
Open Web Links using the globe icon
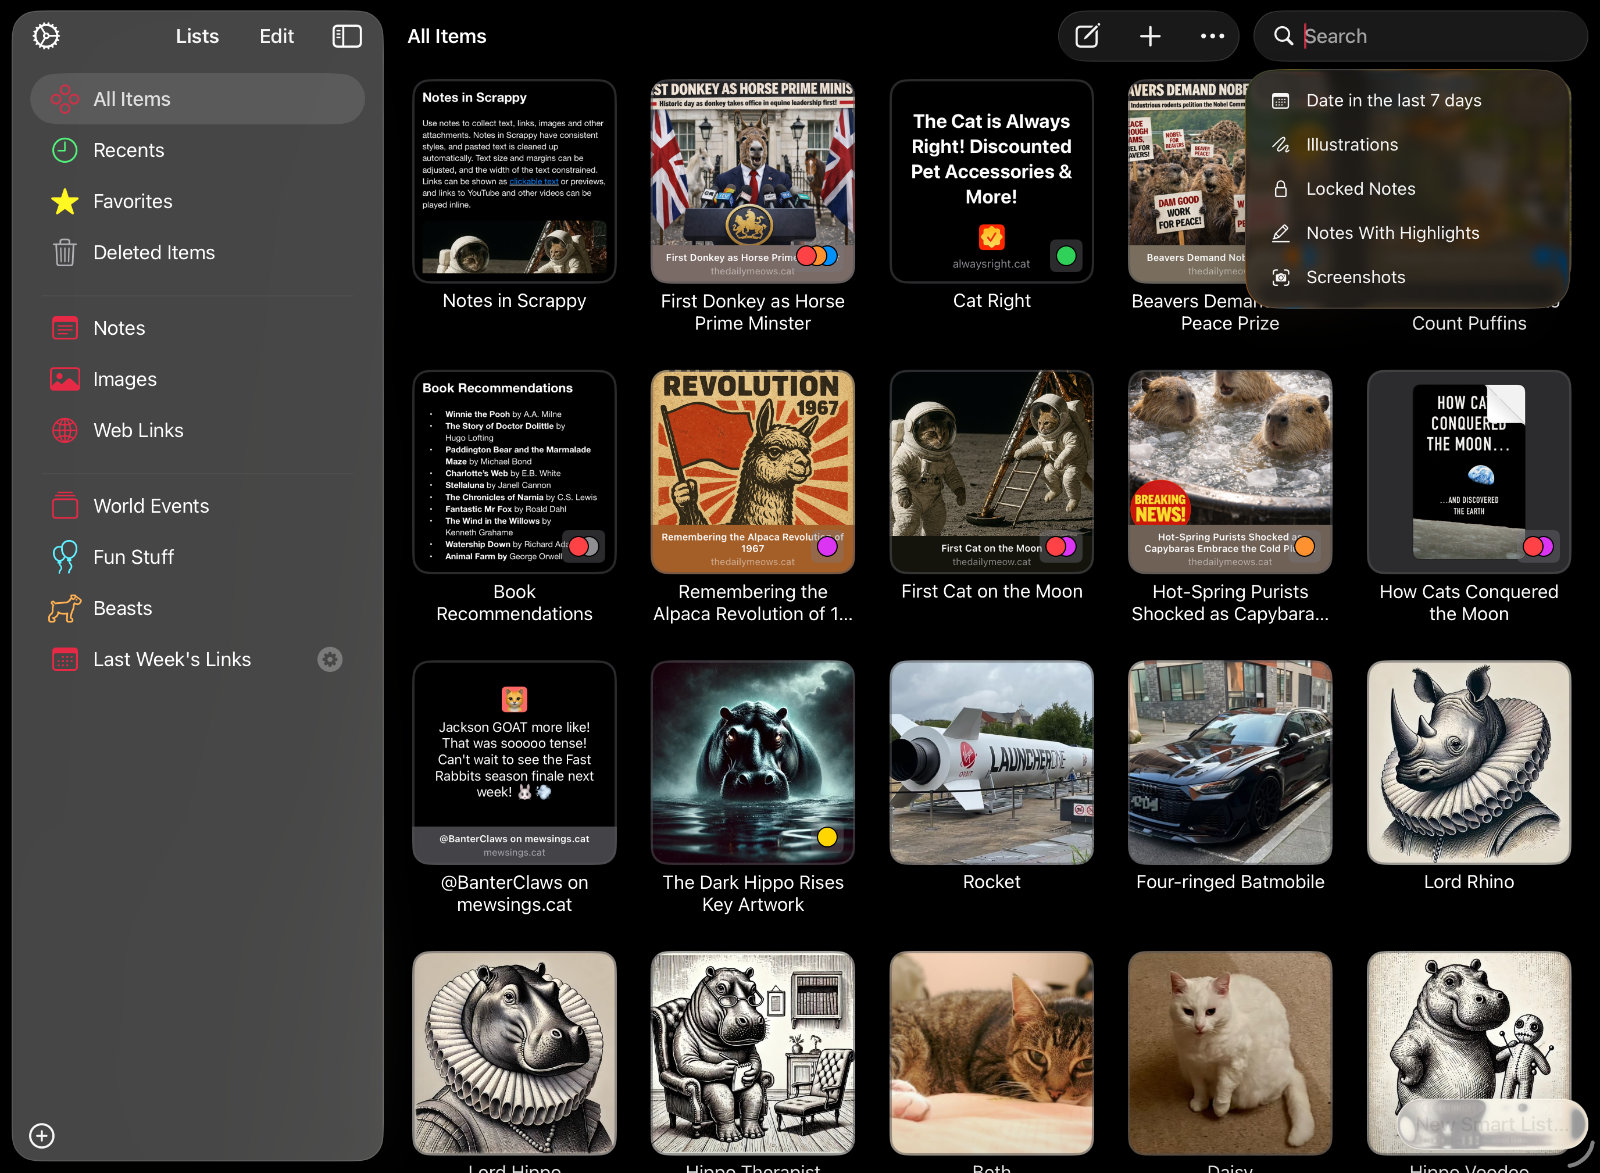(64, 431)
